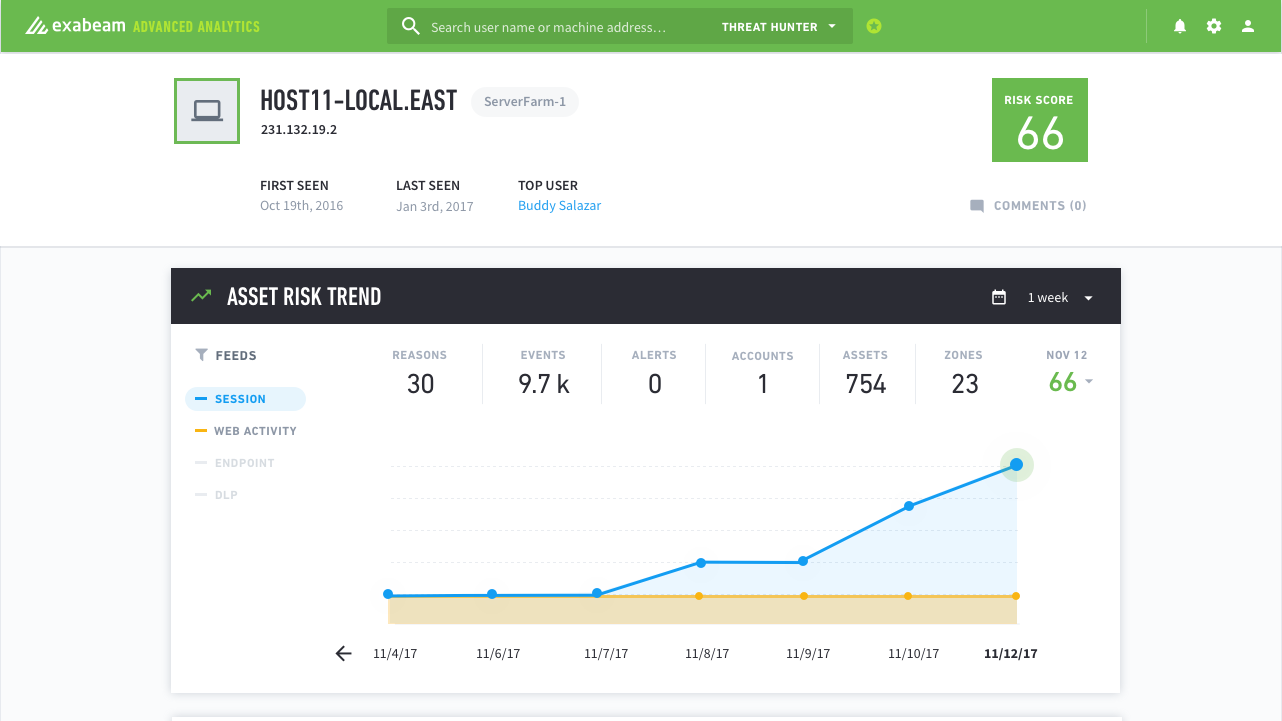Screen dimensions: 1282x721
Task: Click the comments speech bubble icon
Action: click(x=977, y=206)
